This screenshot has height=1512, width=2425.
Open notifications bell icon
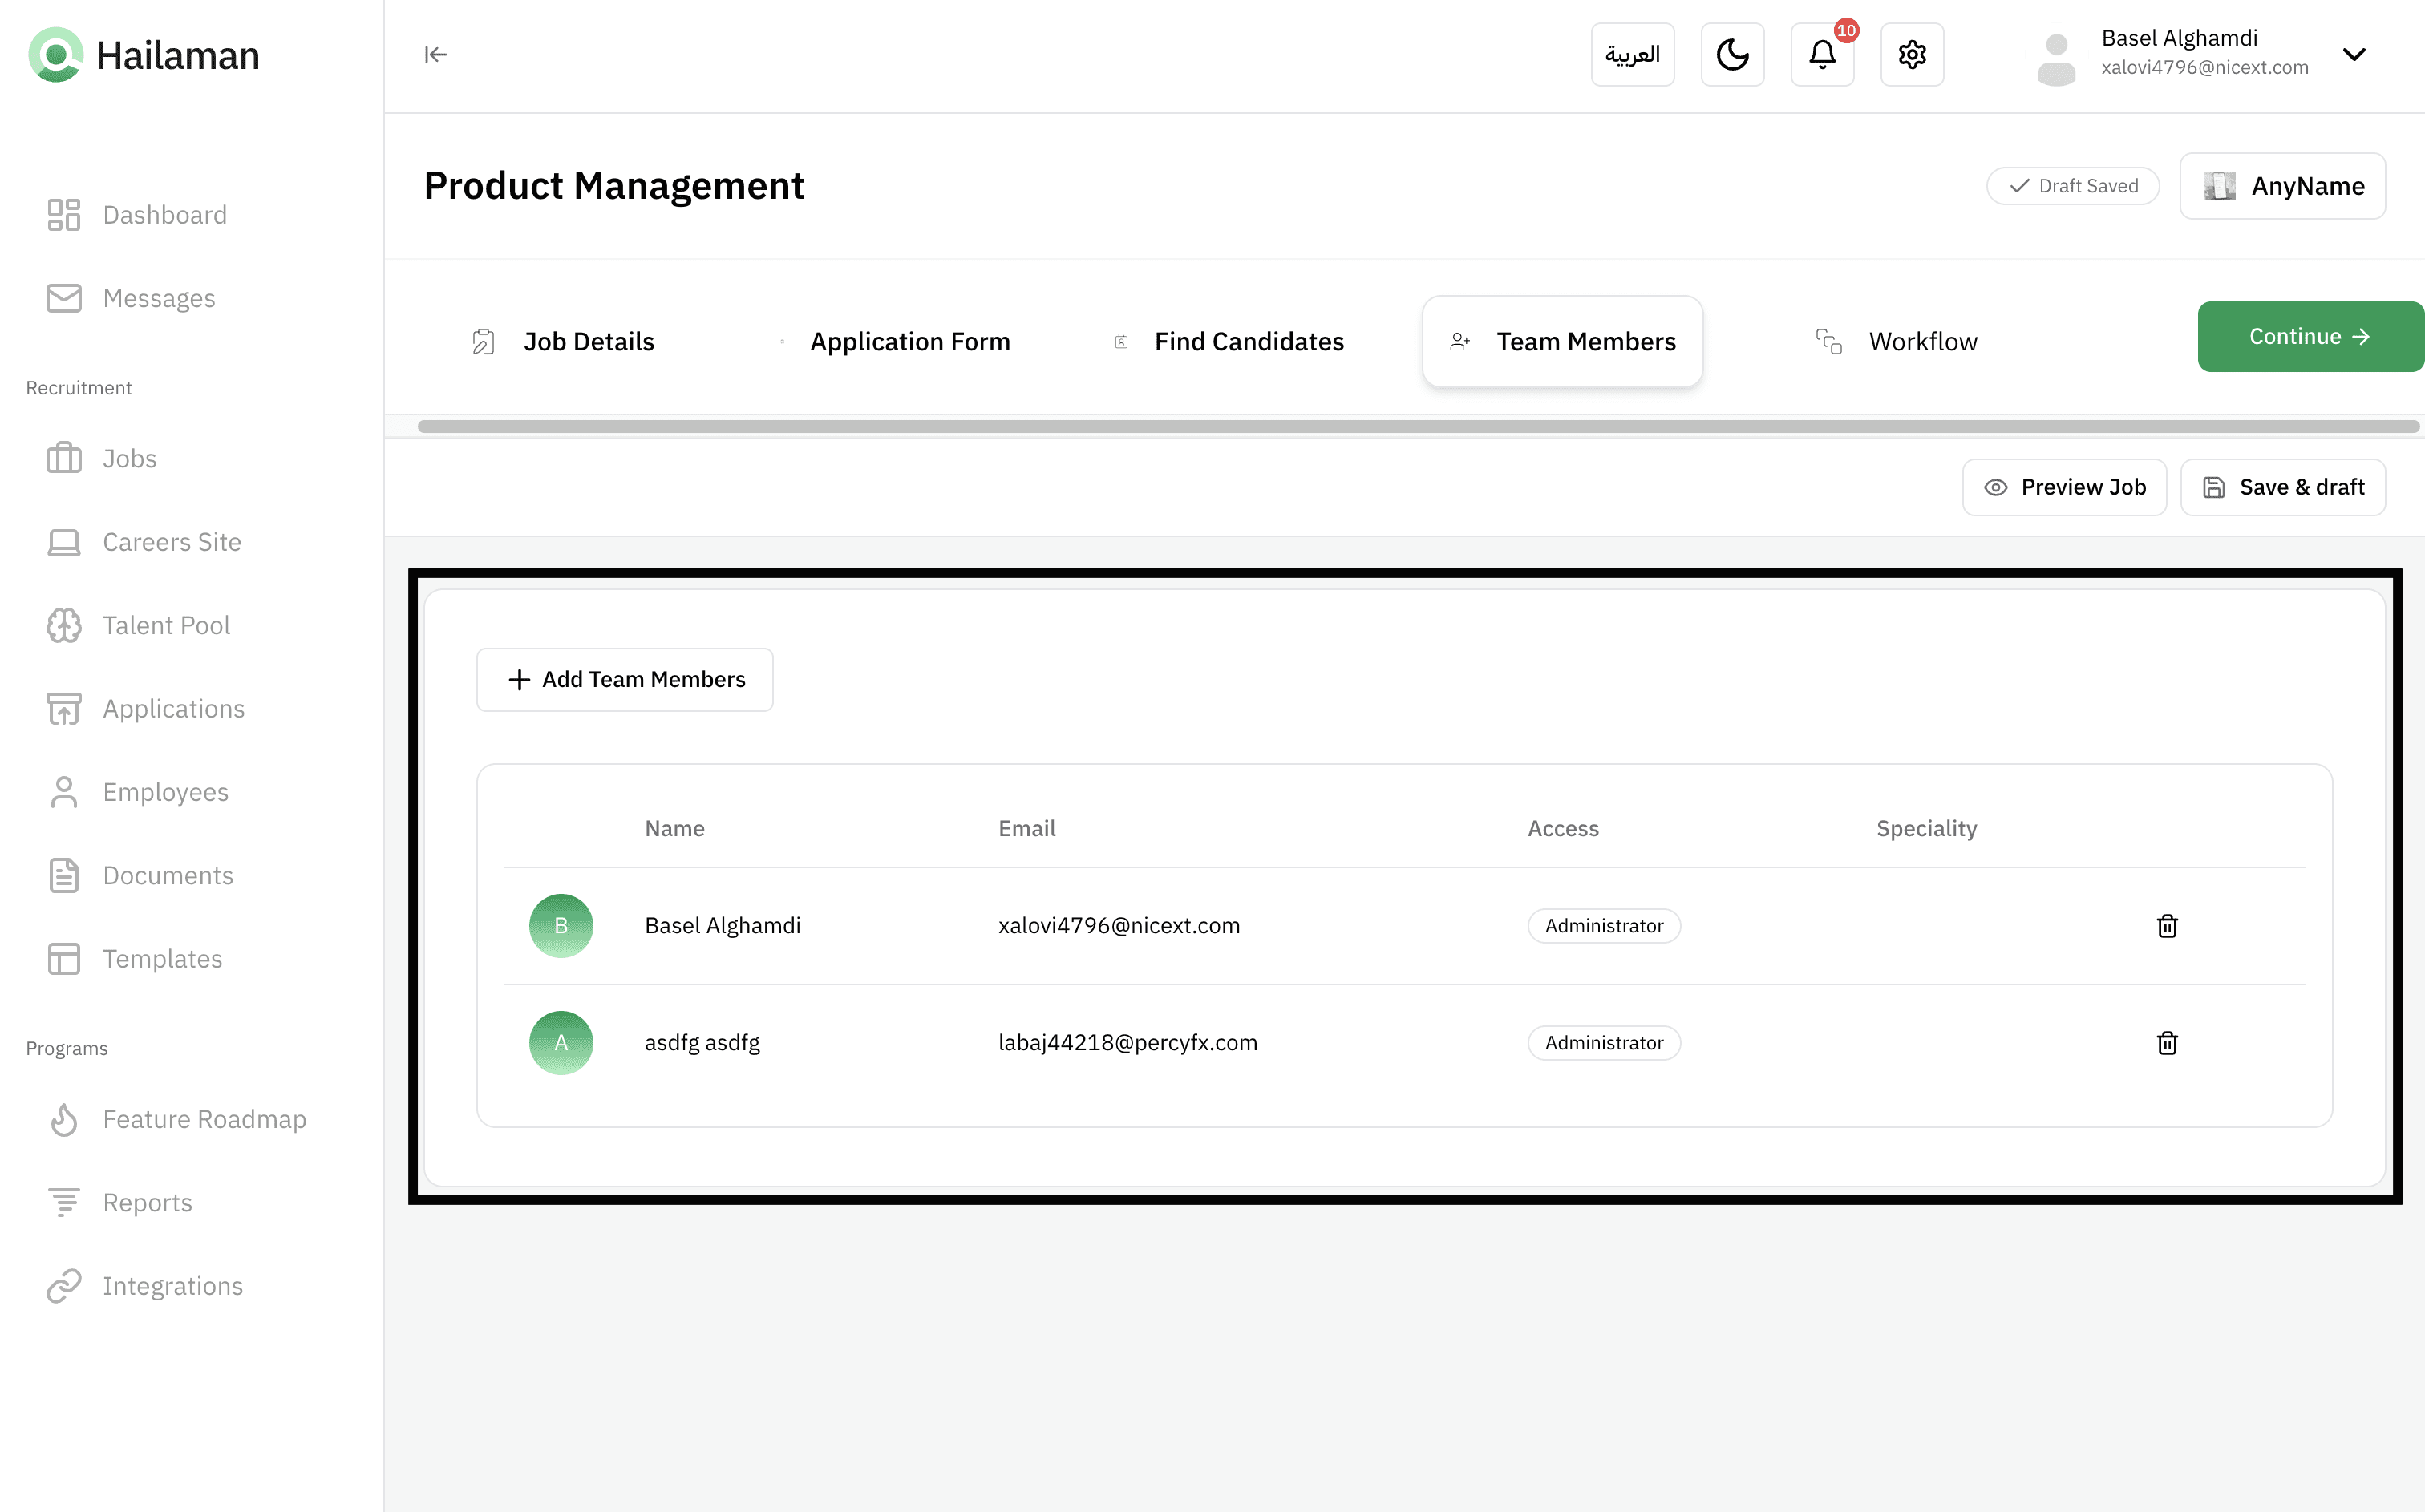coord(1822,55)
